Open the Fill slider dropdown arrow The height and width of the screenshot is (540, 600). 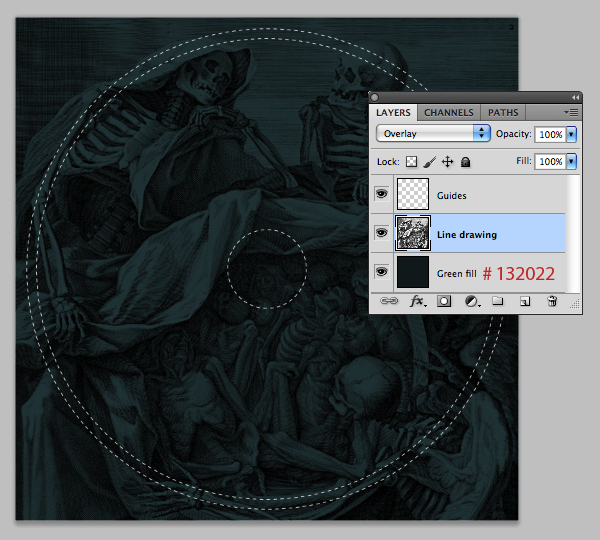pyautogui.click(x=571, y=162)
